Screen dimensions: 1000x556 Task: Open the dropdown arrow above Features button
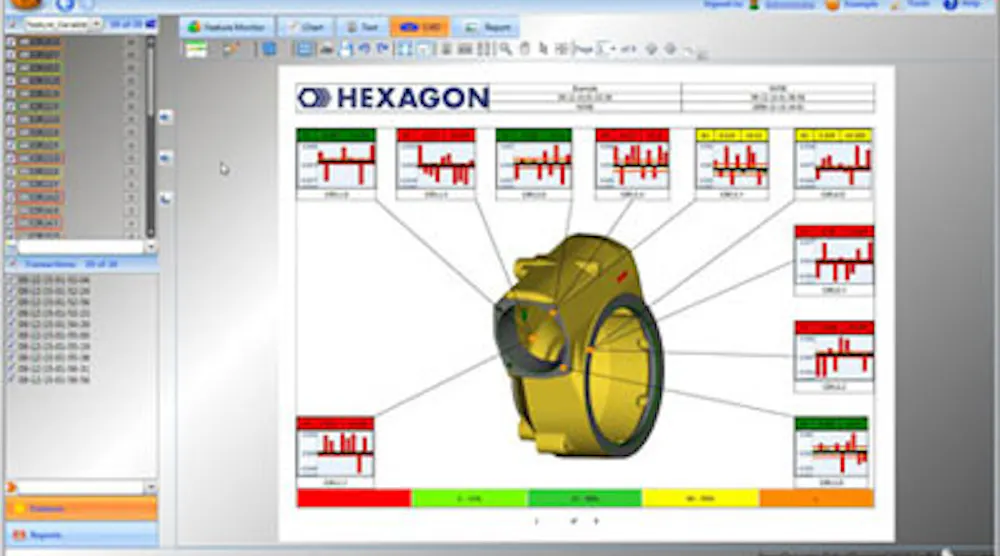tap(151, 488)
